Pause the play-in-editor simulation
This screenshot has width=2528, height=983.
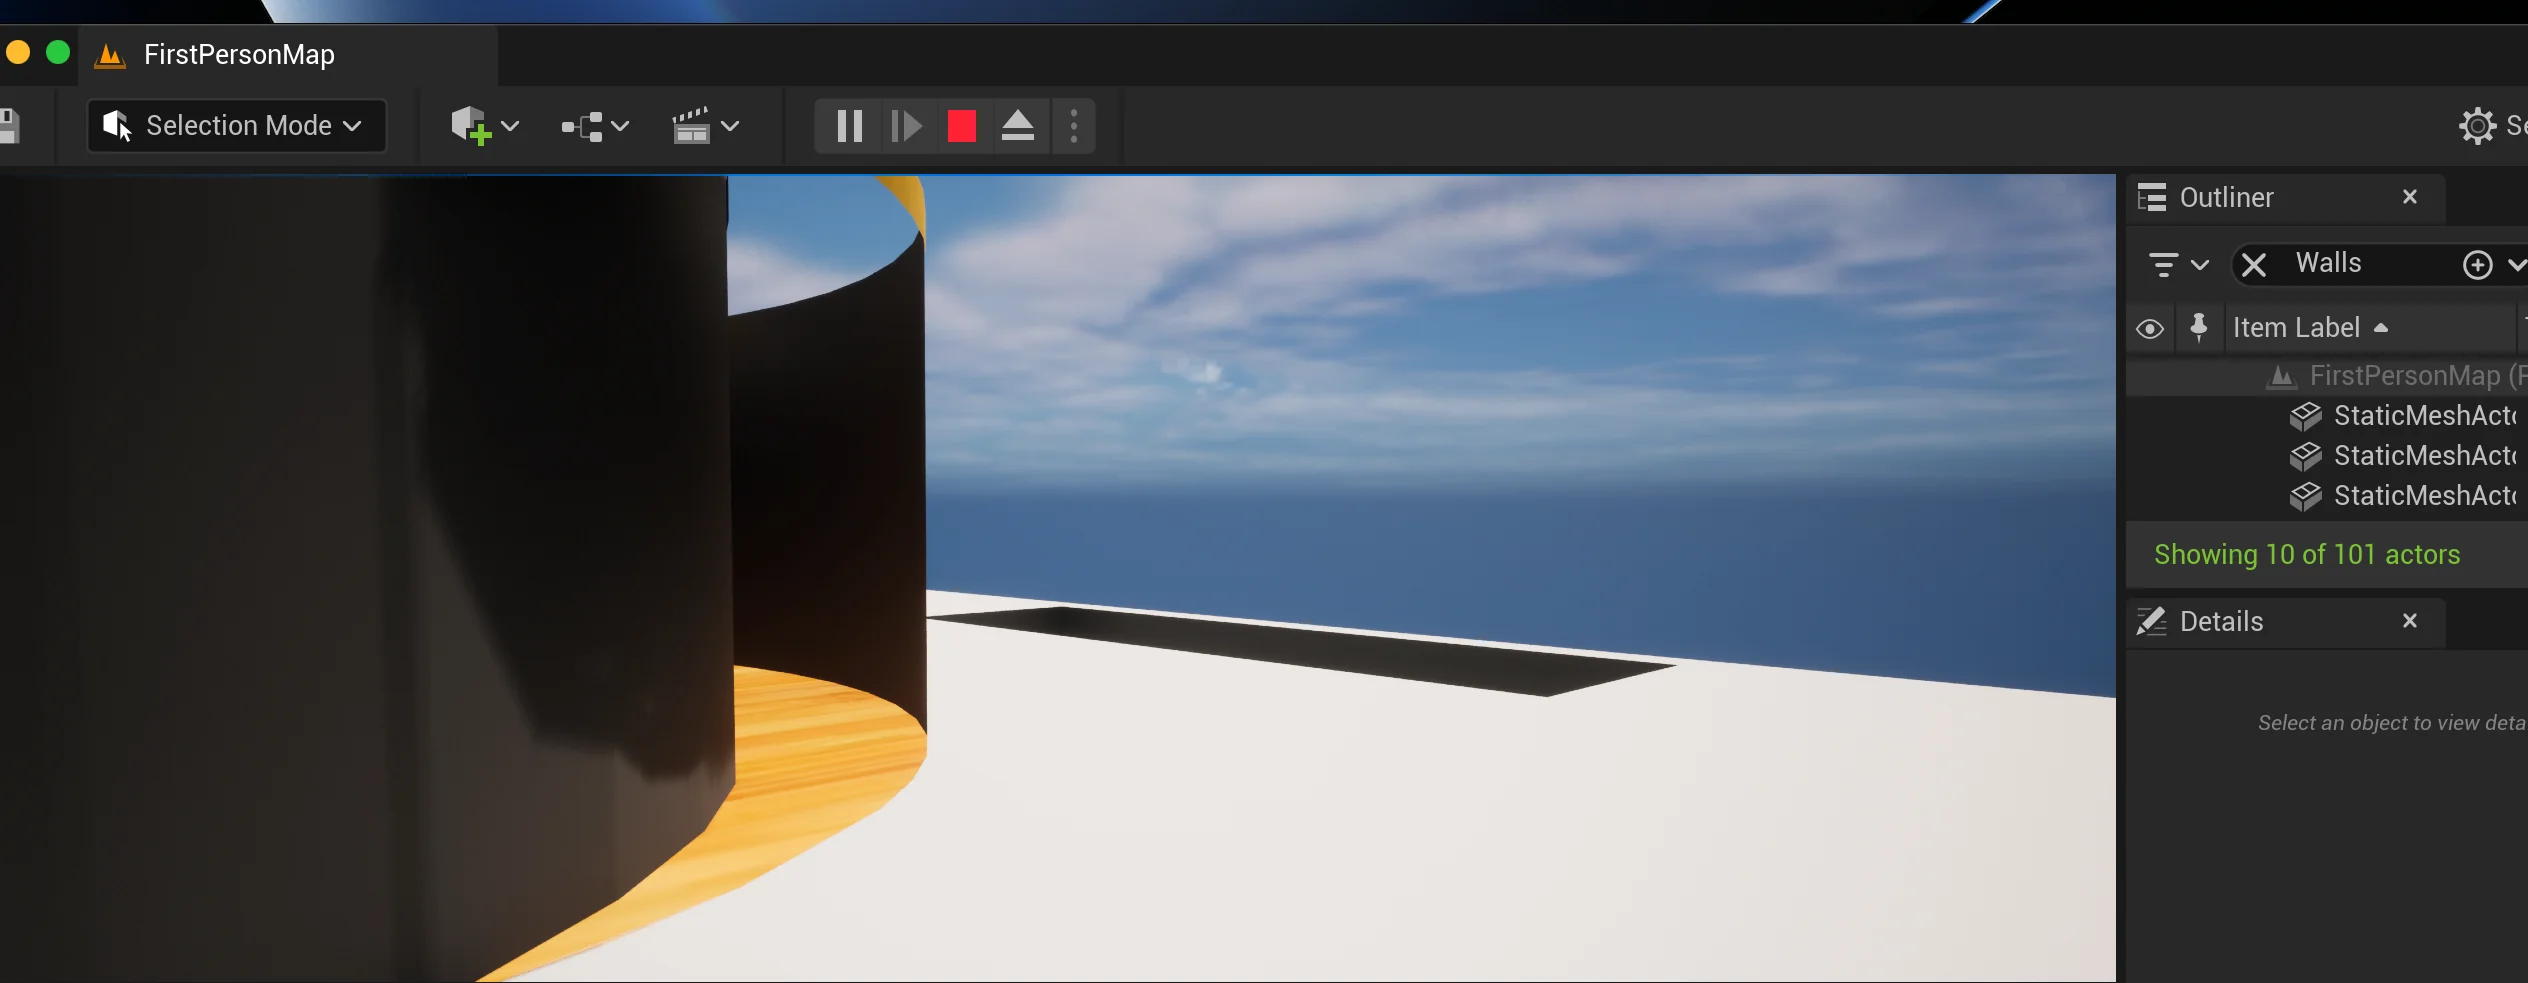tap(849, 126)
